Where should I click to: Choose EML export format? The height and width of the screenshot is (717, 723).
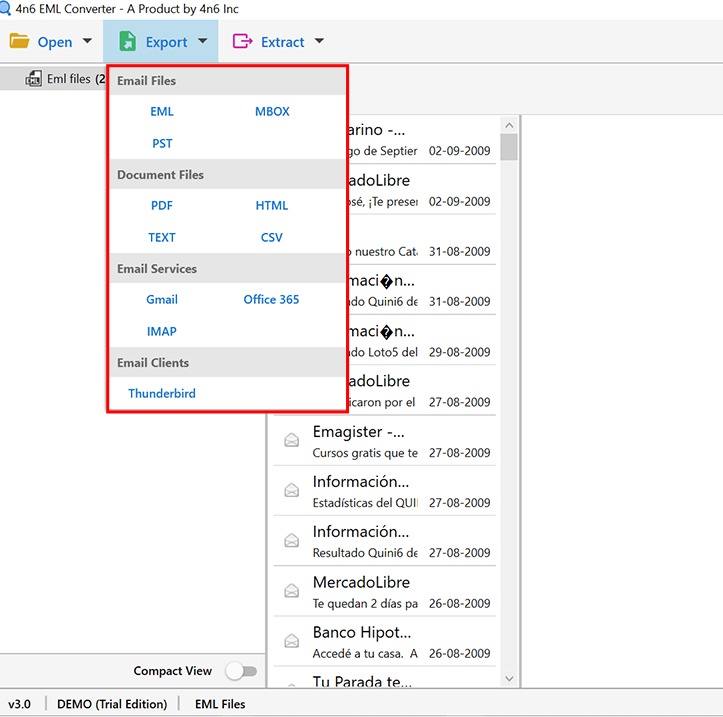click(x=162, y=112)
